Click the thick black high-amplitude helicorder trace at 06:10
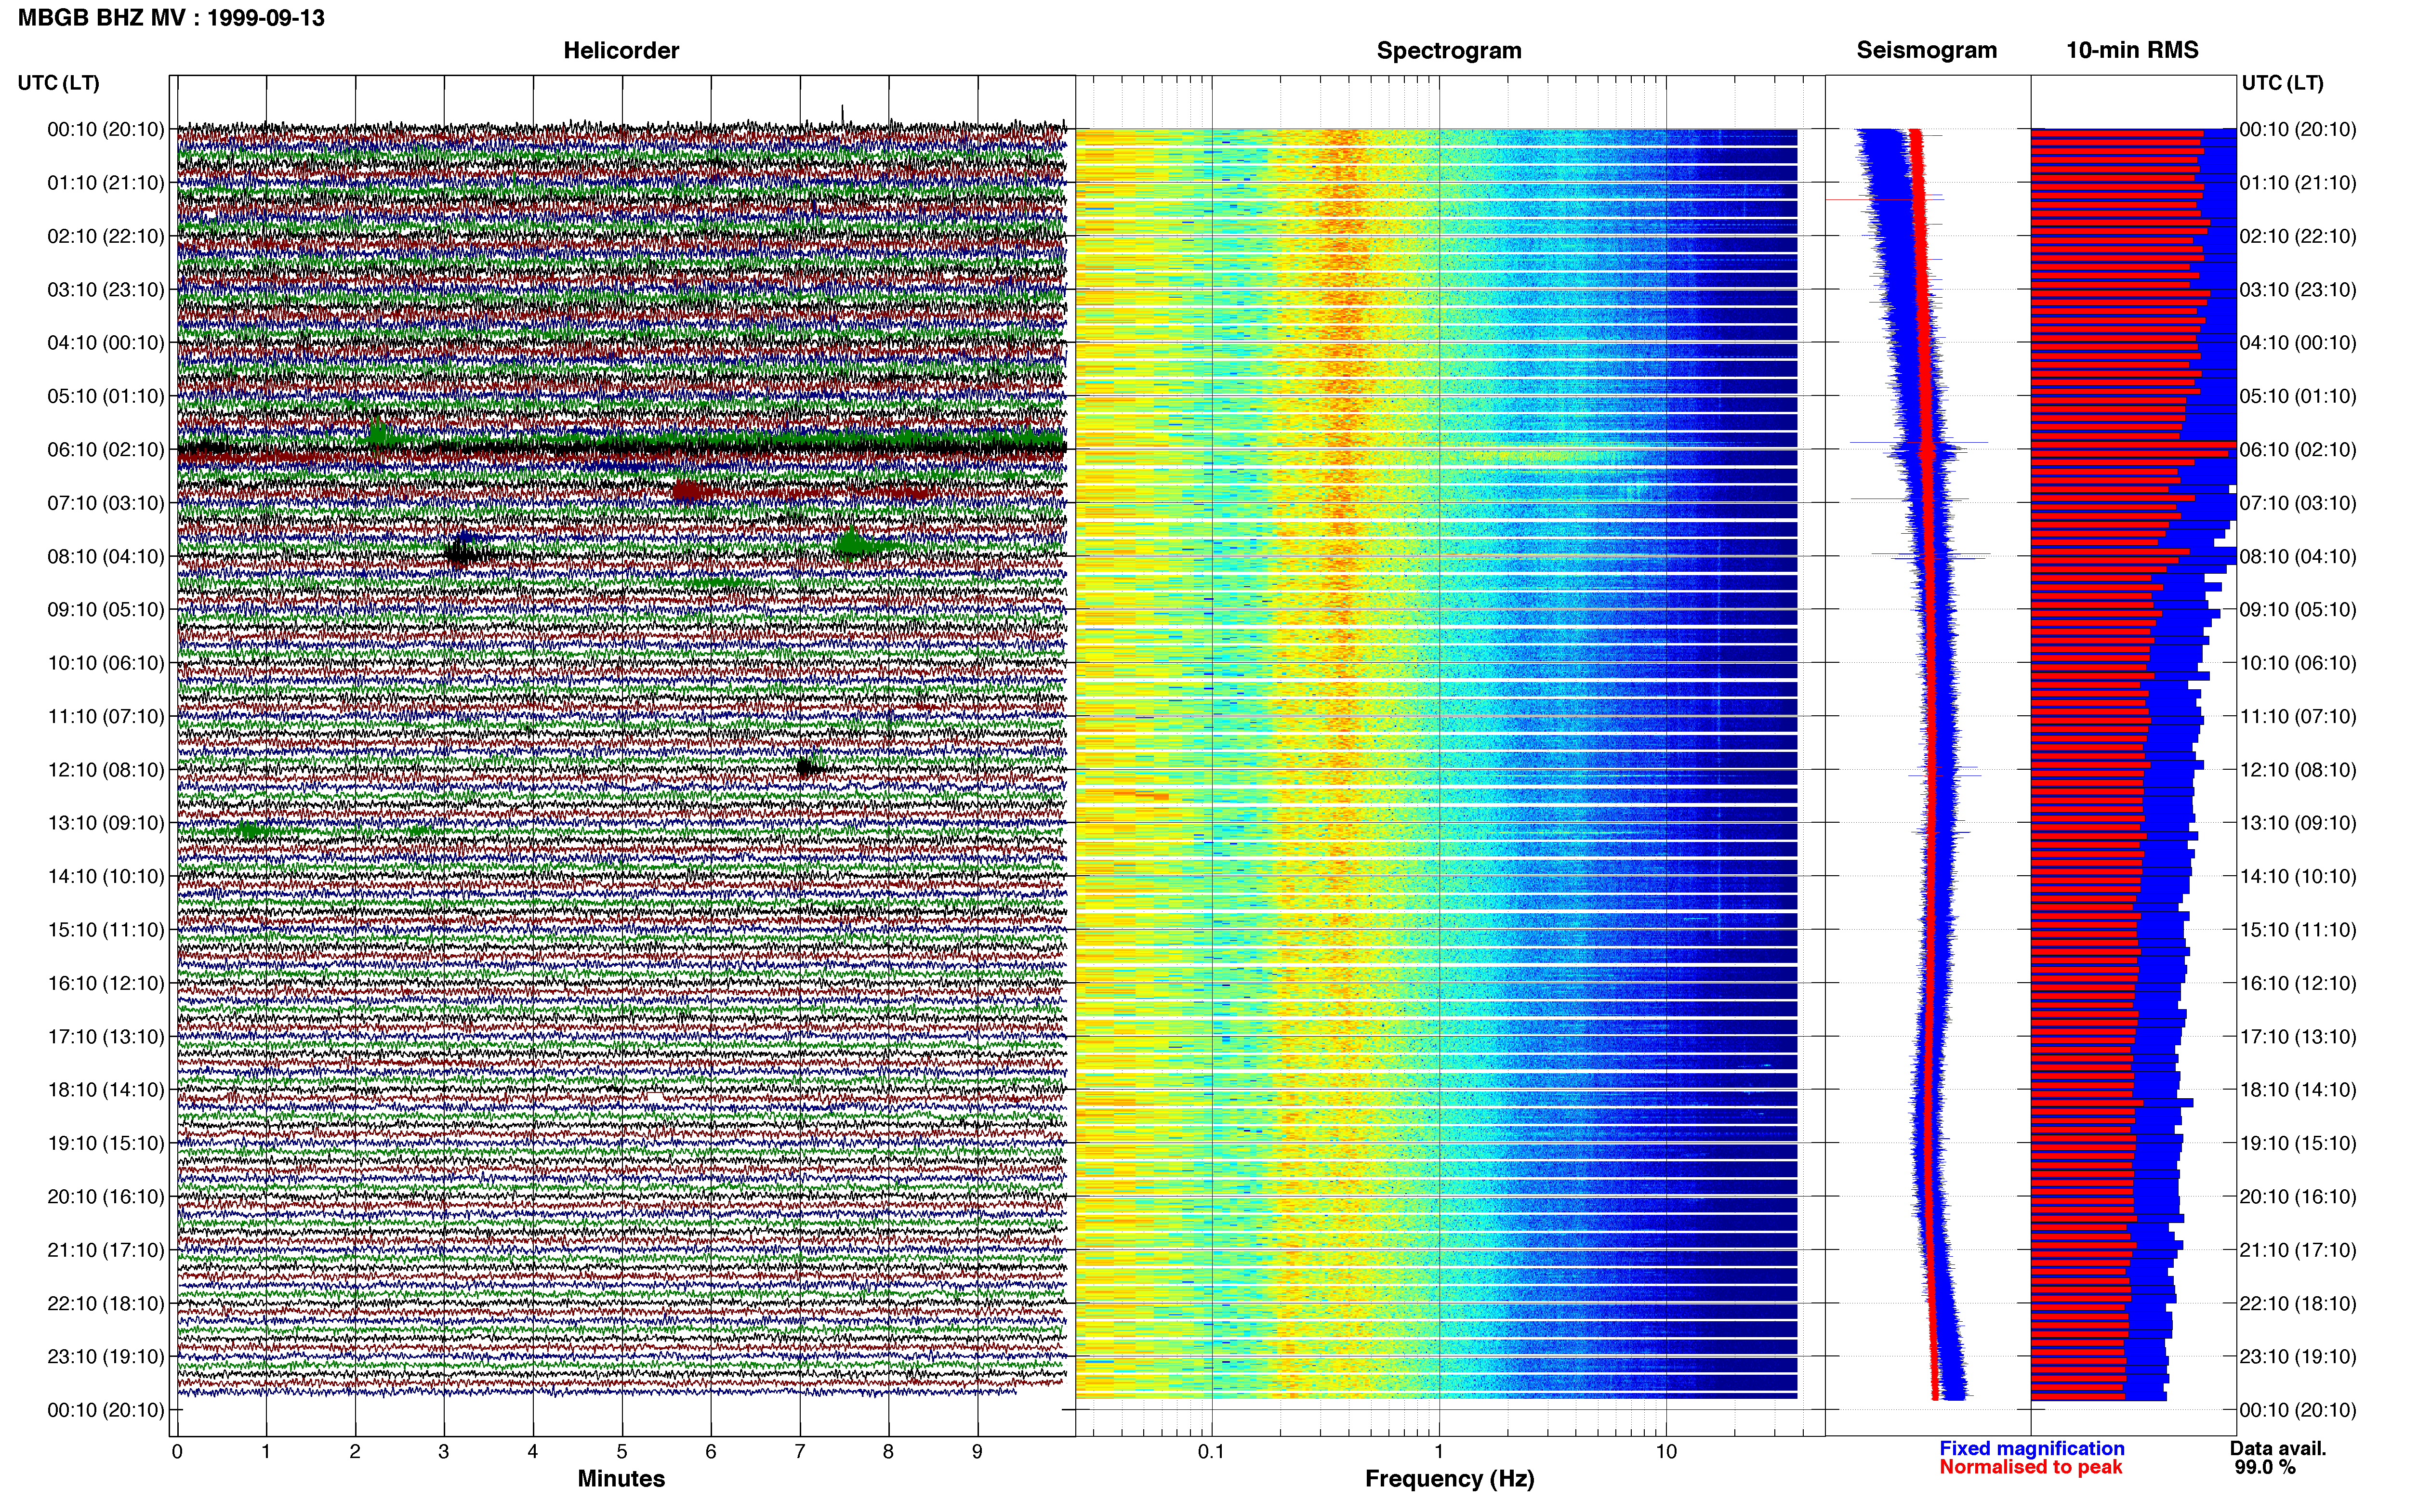Screen dimensions: 2418x1512 click(621, 449)
